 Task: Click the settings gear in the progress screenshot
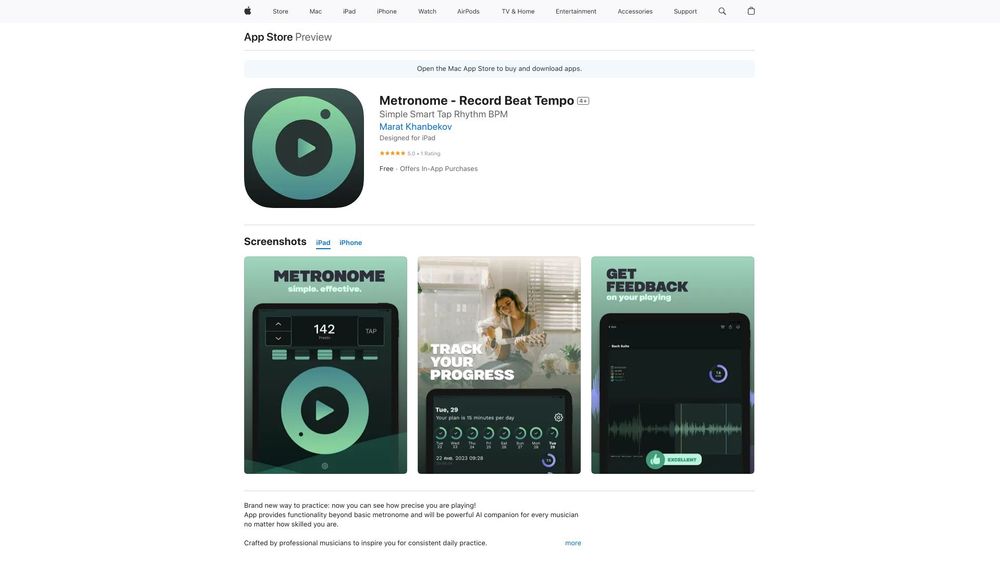click(559, 418)
